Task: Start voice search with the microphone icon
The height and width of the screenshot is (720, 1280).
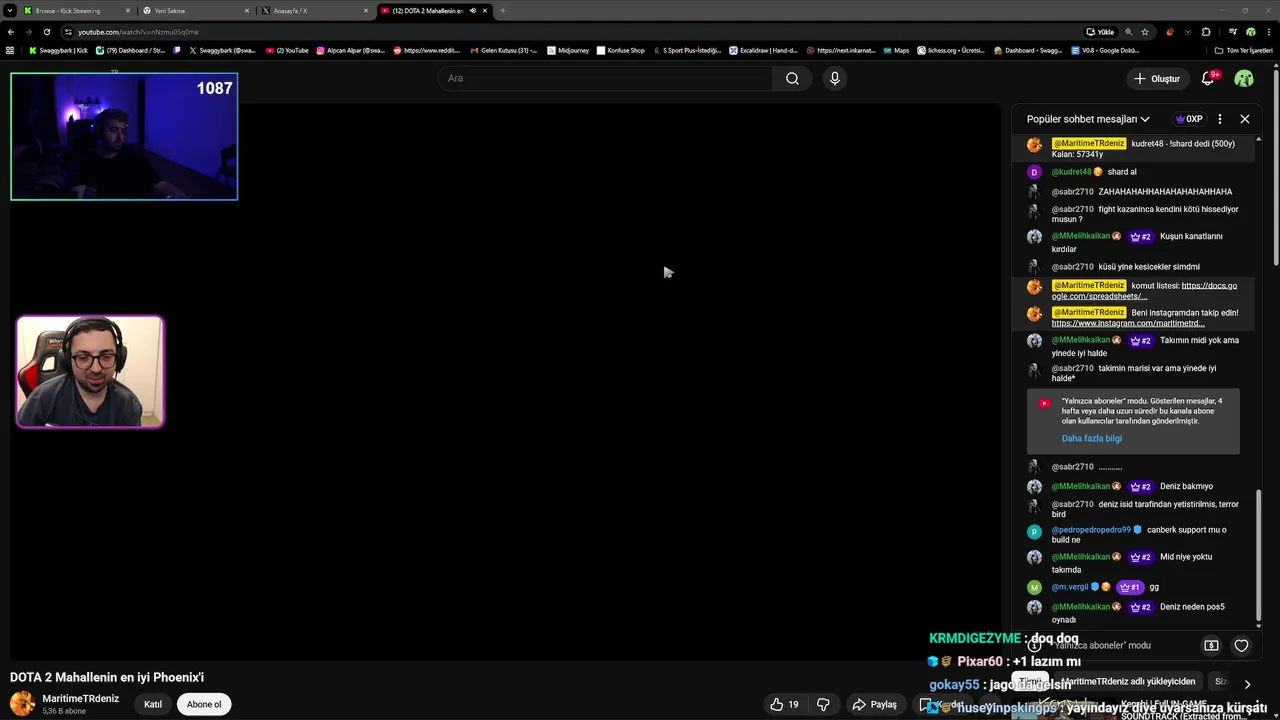Action: pos(835,78)
